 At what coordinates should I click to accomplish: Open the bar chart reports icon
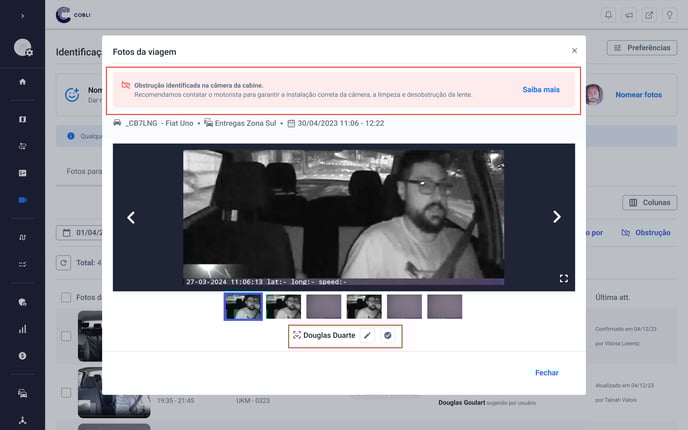[x=22, y=329]
